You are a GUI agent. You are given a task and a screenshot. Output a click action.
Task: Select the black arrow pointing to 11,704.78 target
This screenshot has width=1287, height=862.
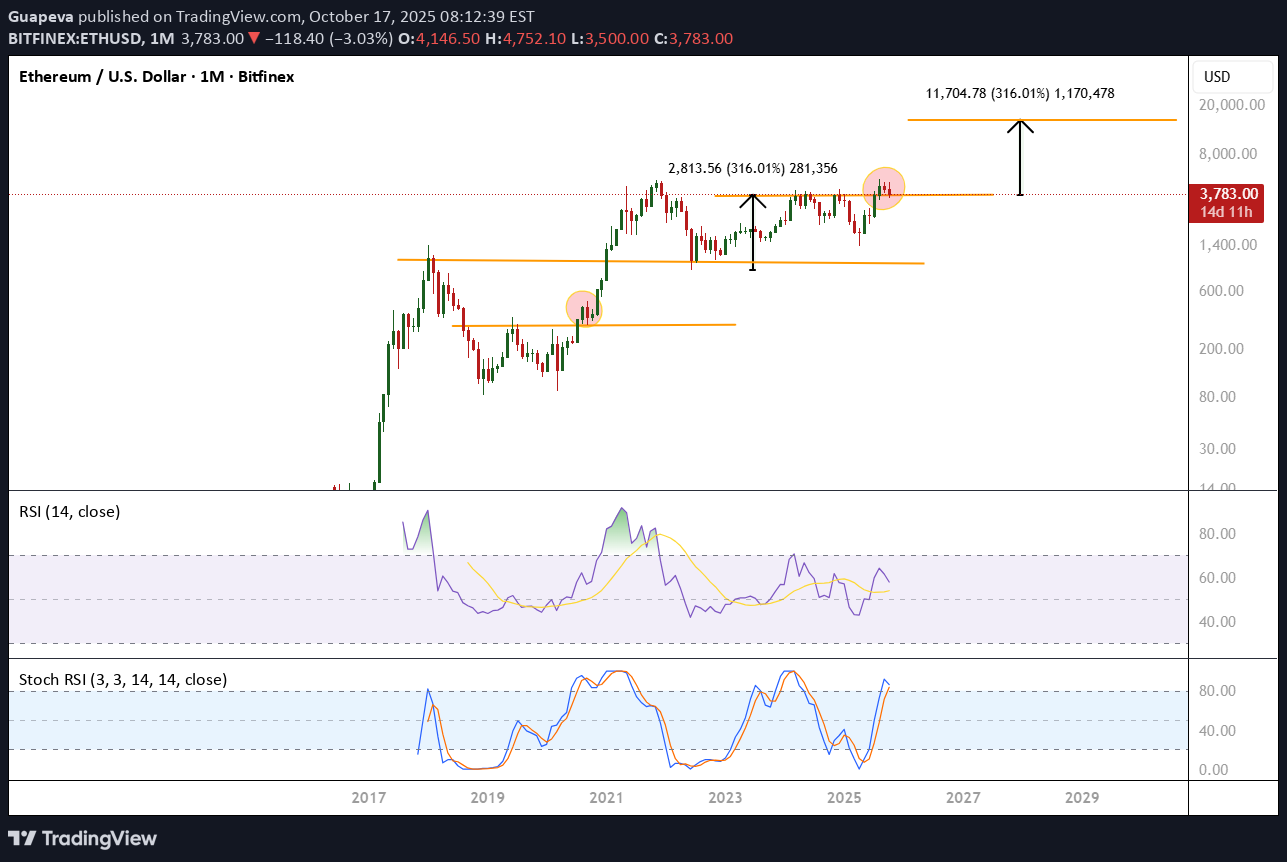1020,157
